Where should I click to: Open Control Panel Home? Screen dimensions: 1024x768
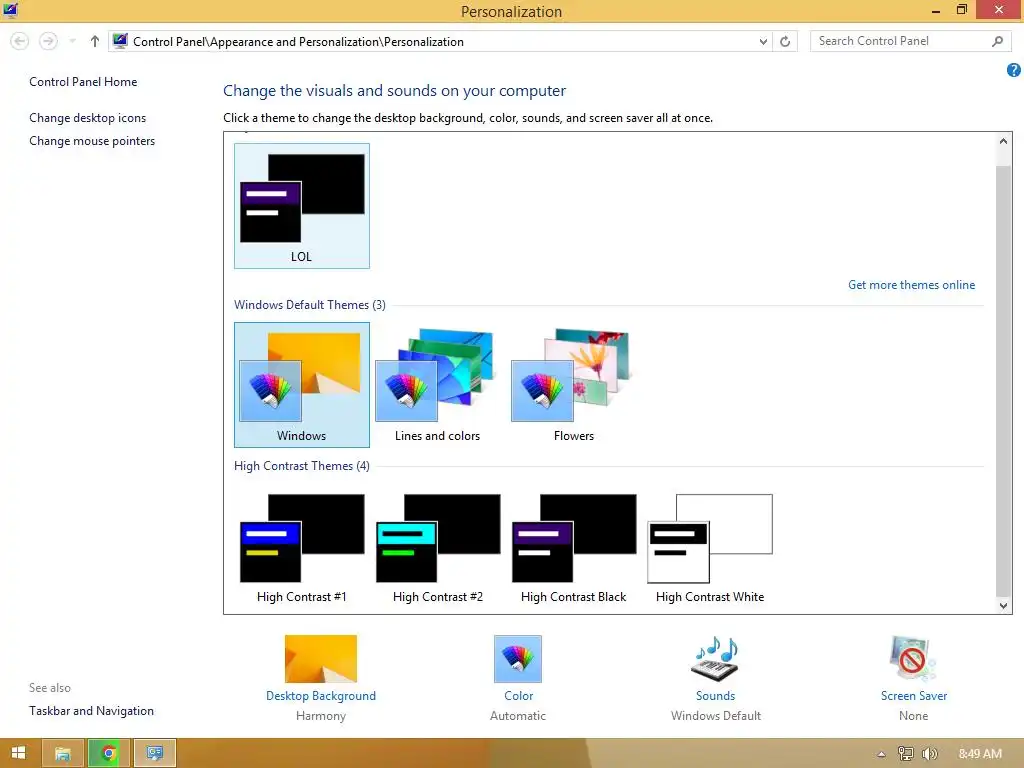click(83, 82)
